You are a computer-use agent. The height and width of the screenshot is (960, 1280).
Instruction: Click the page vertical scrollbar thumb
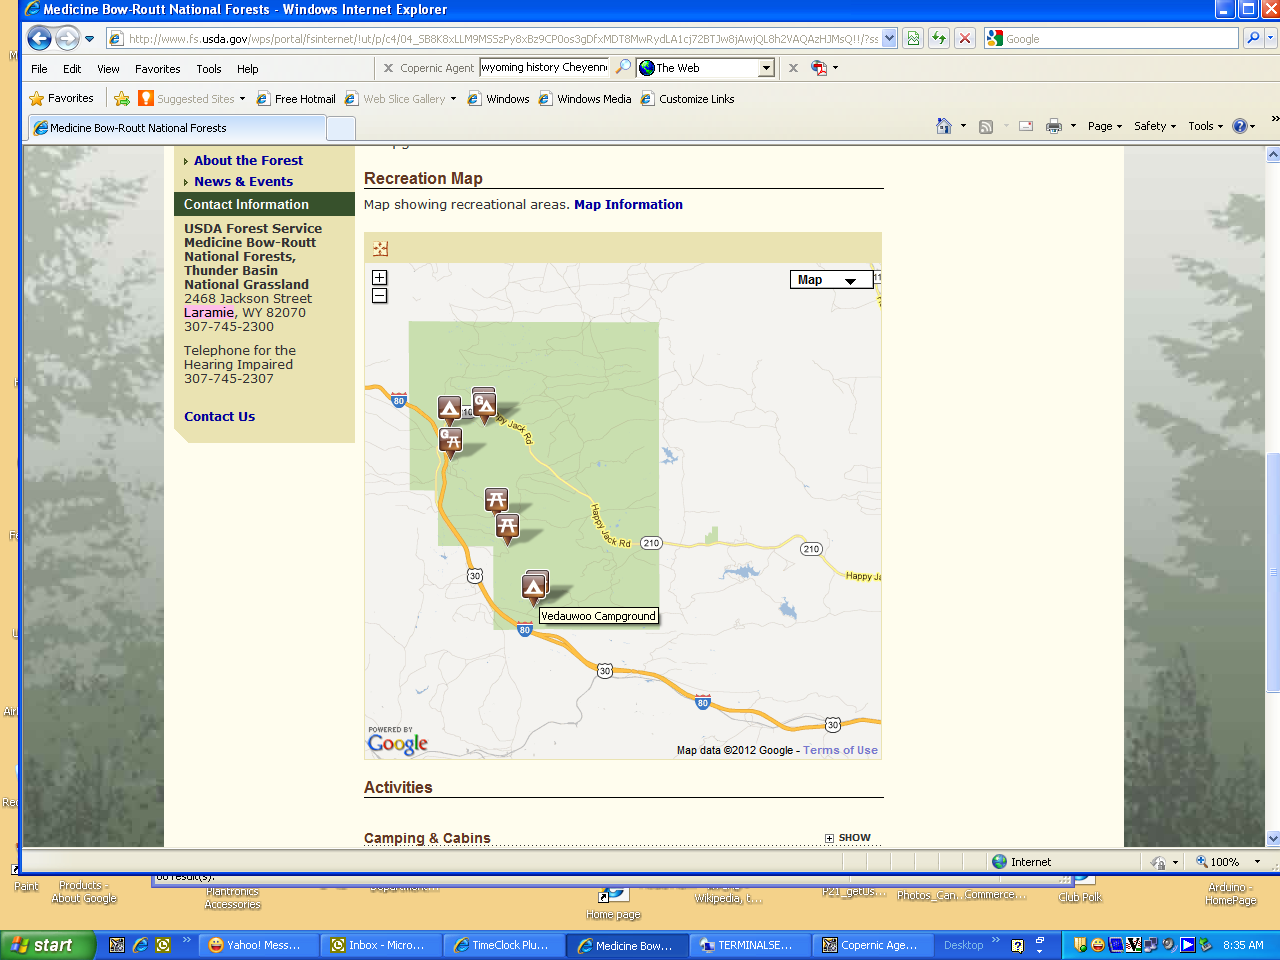tap(1273, 572)
